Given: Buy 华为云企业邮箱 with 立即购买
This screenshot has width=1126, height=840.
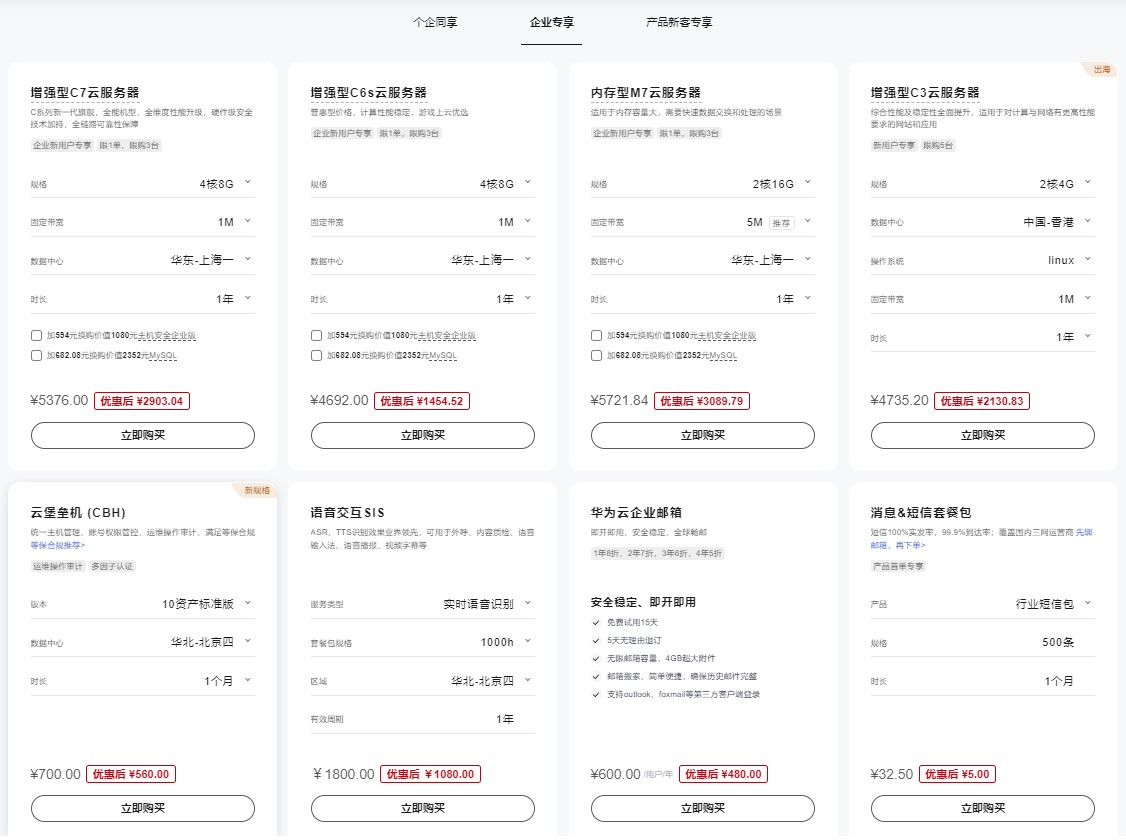Looking at the screenshot, I should pos(703,808).
